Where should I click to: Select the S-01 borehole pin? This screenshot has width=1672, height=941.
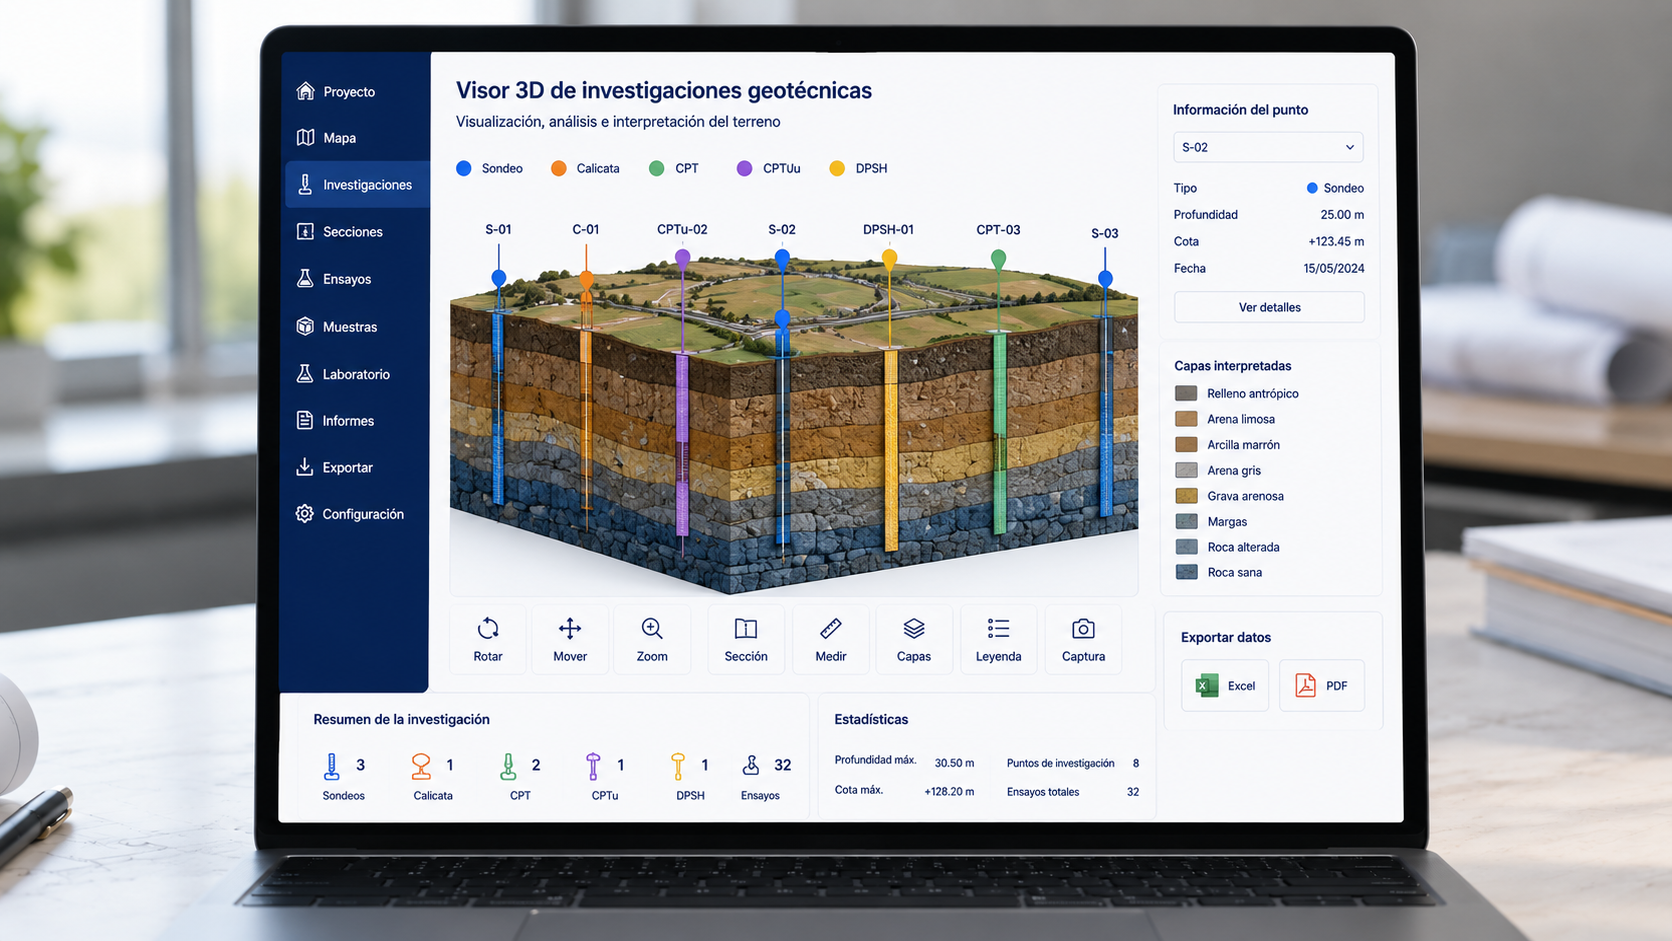click(x=499, y=277)
